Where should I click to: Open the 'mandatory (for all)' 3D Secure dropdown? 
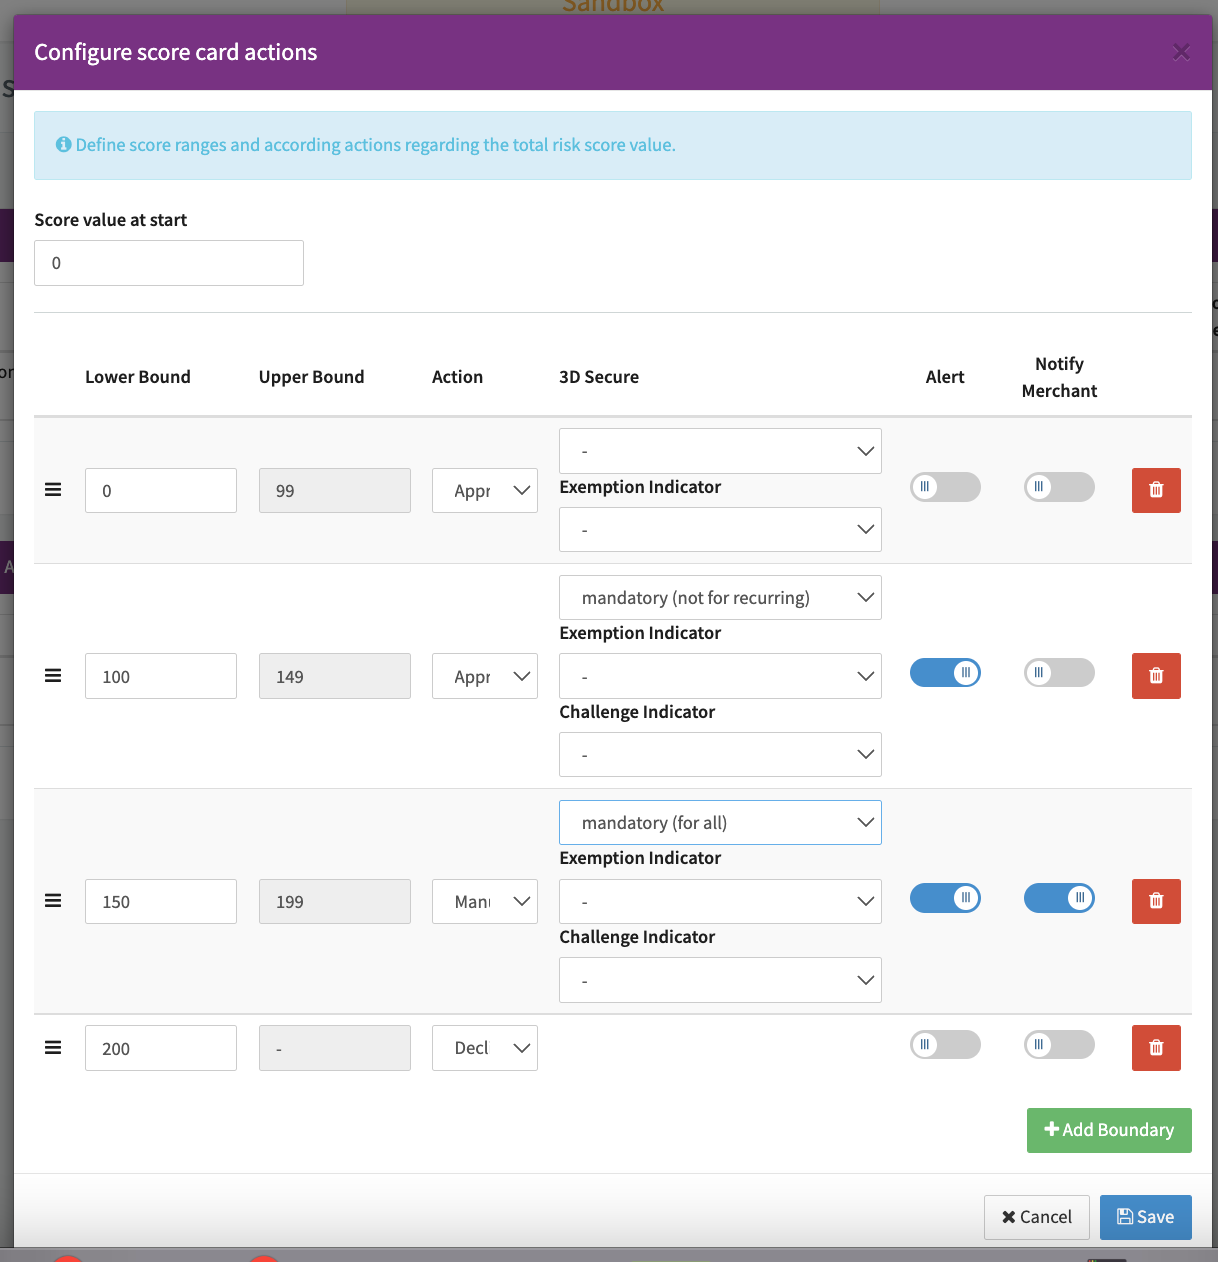click(719, 823)
